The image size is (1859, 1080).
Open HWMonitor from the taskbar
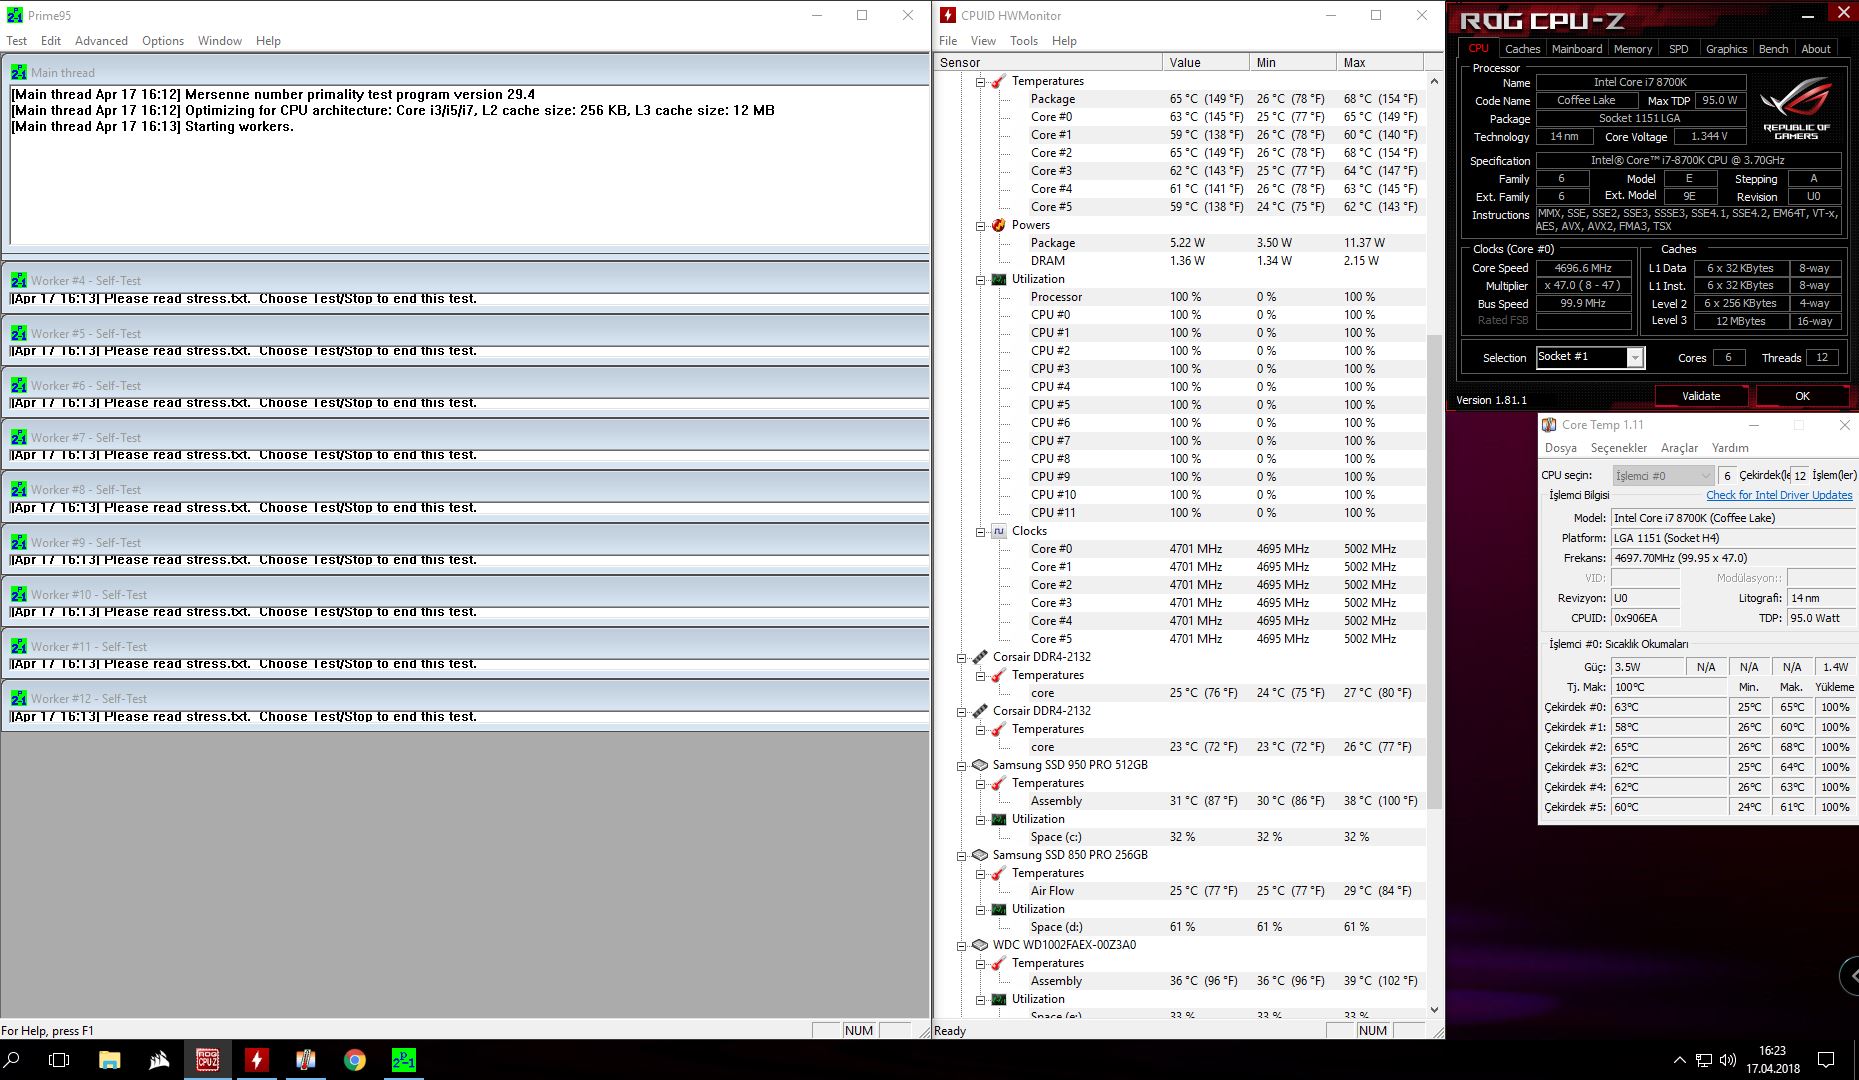click(257, 1060)
